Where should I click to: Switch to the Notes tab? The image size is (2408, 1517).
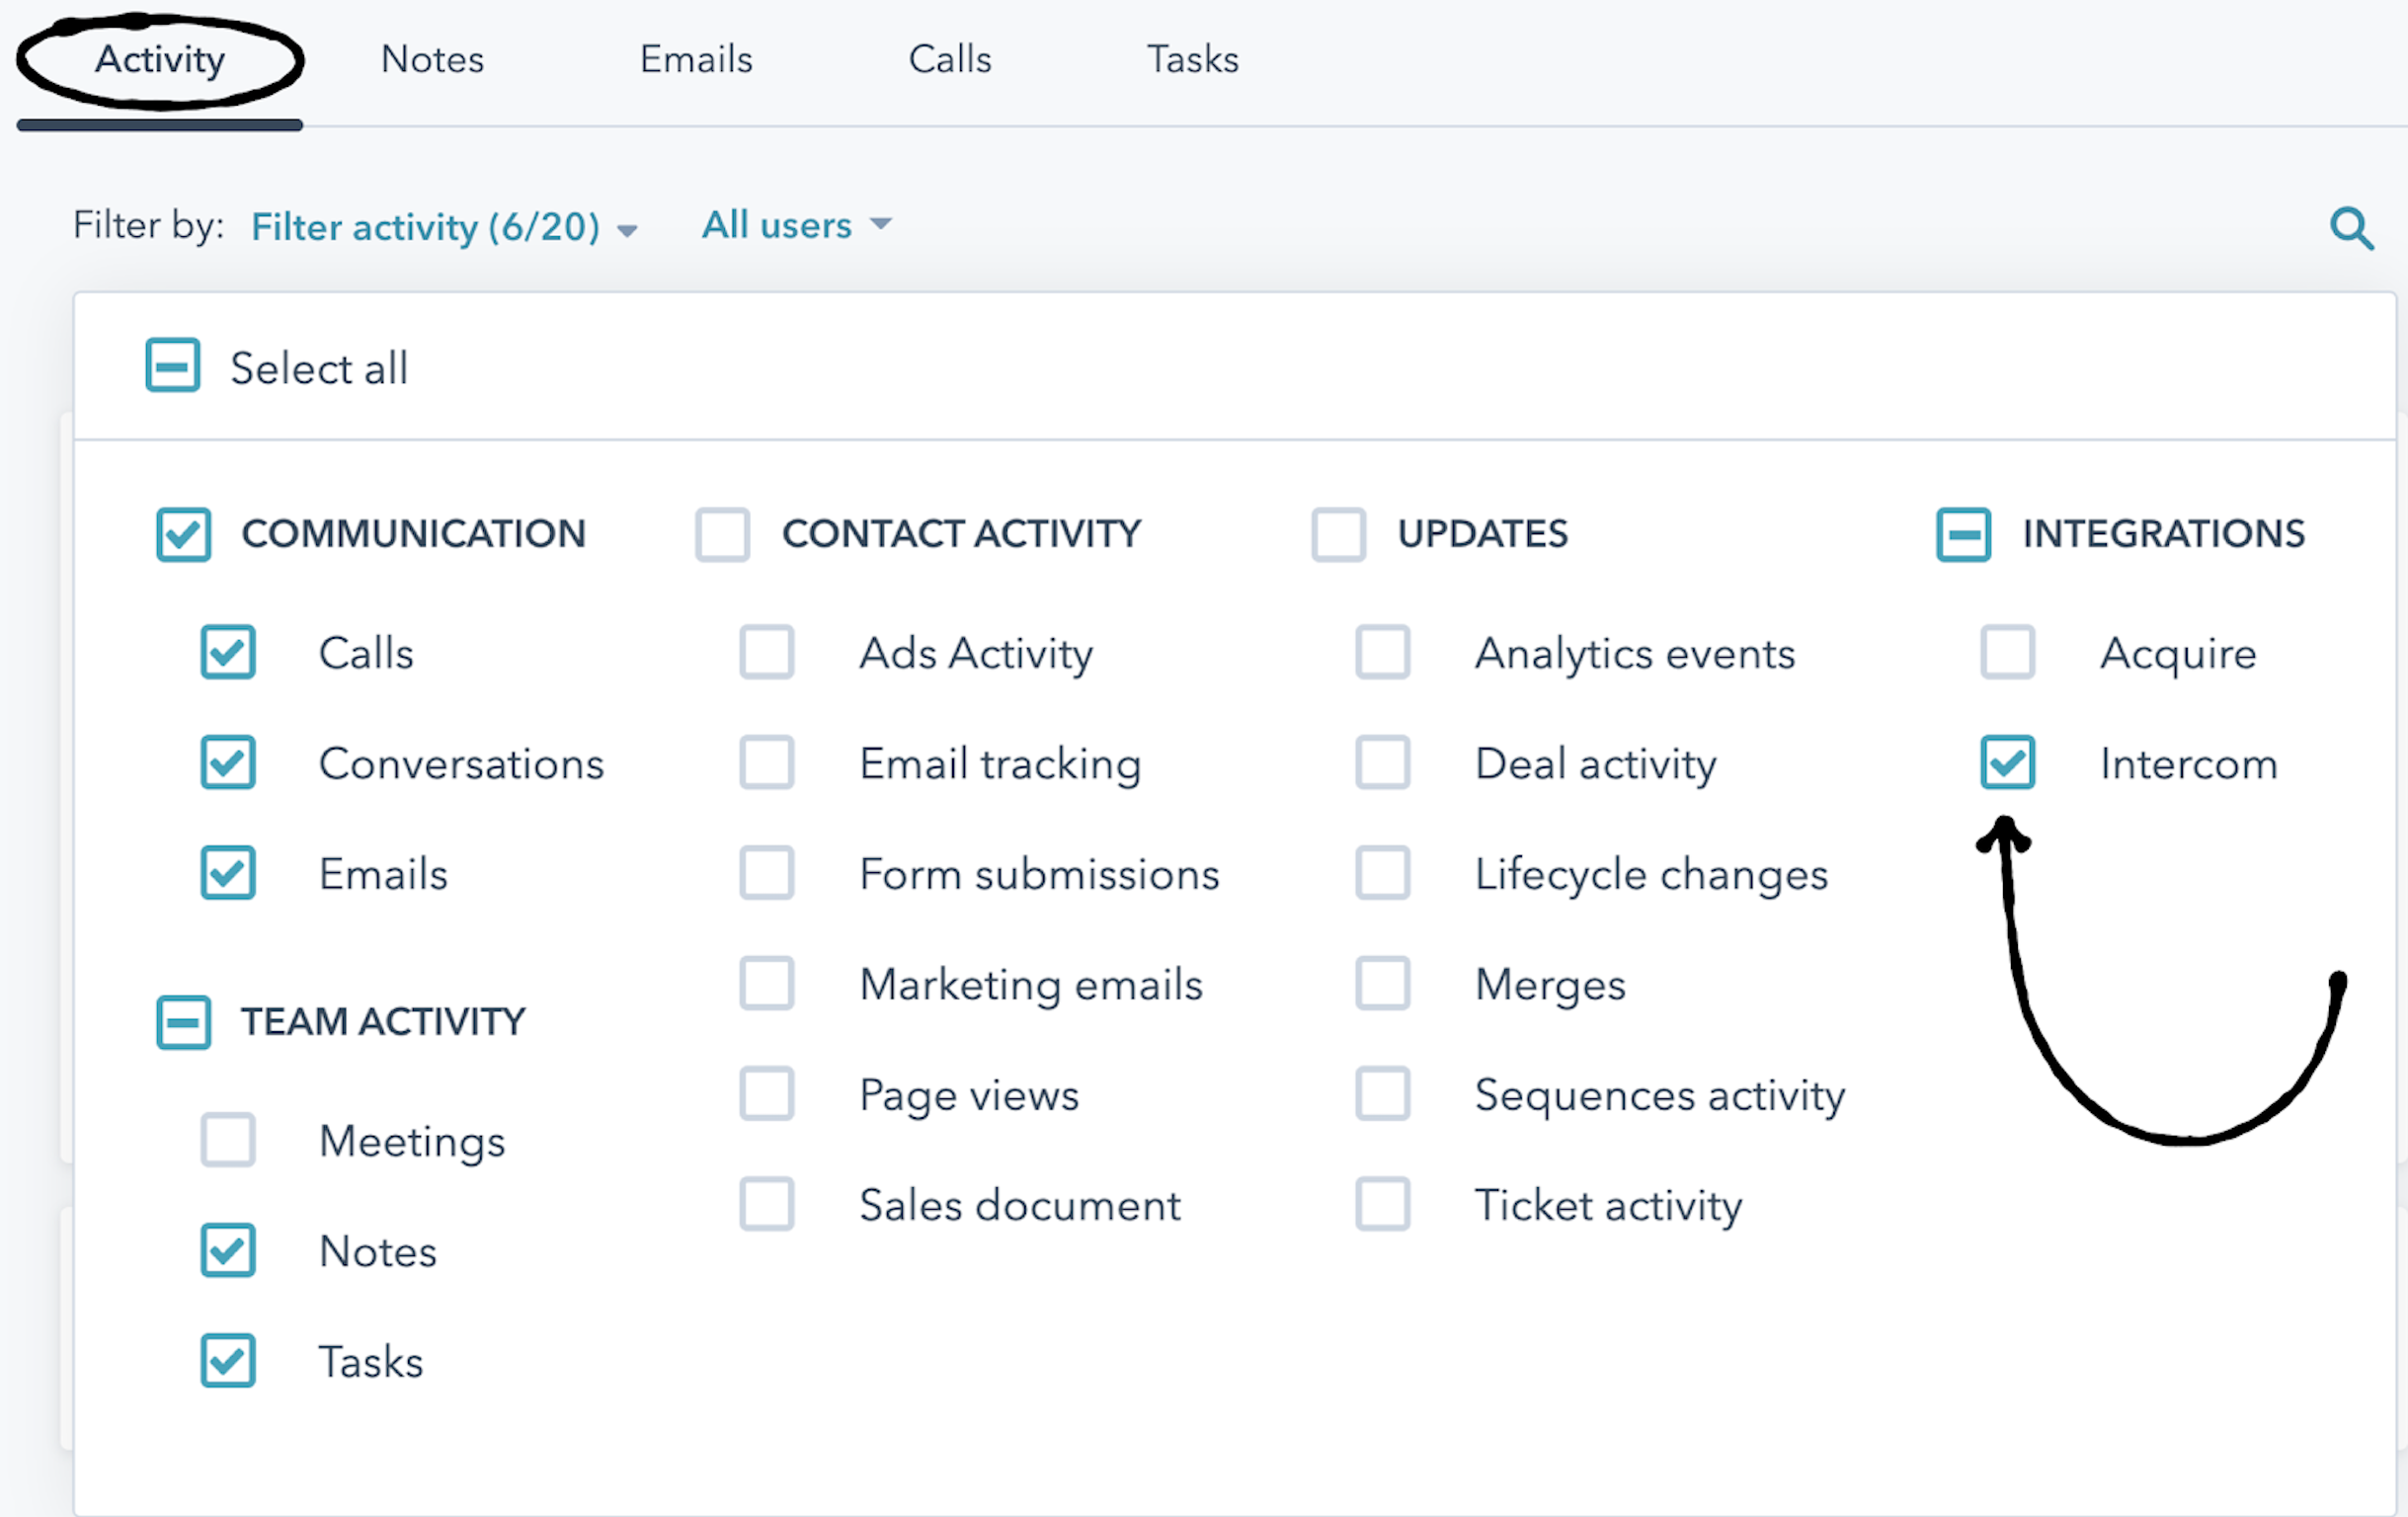coord(432,57)
